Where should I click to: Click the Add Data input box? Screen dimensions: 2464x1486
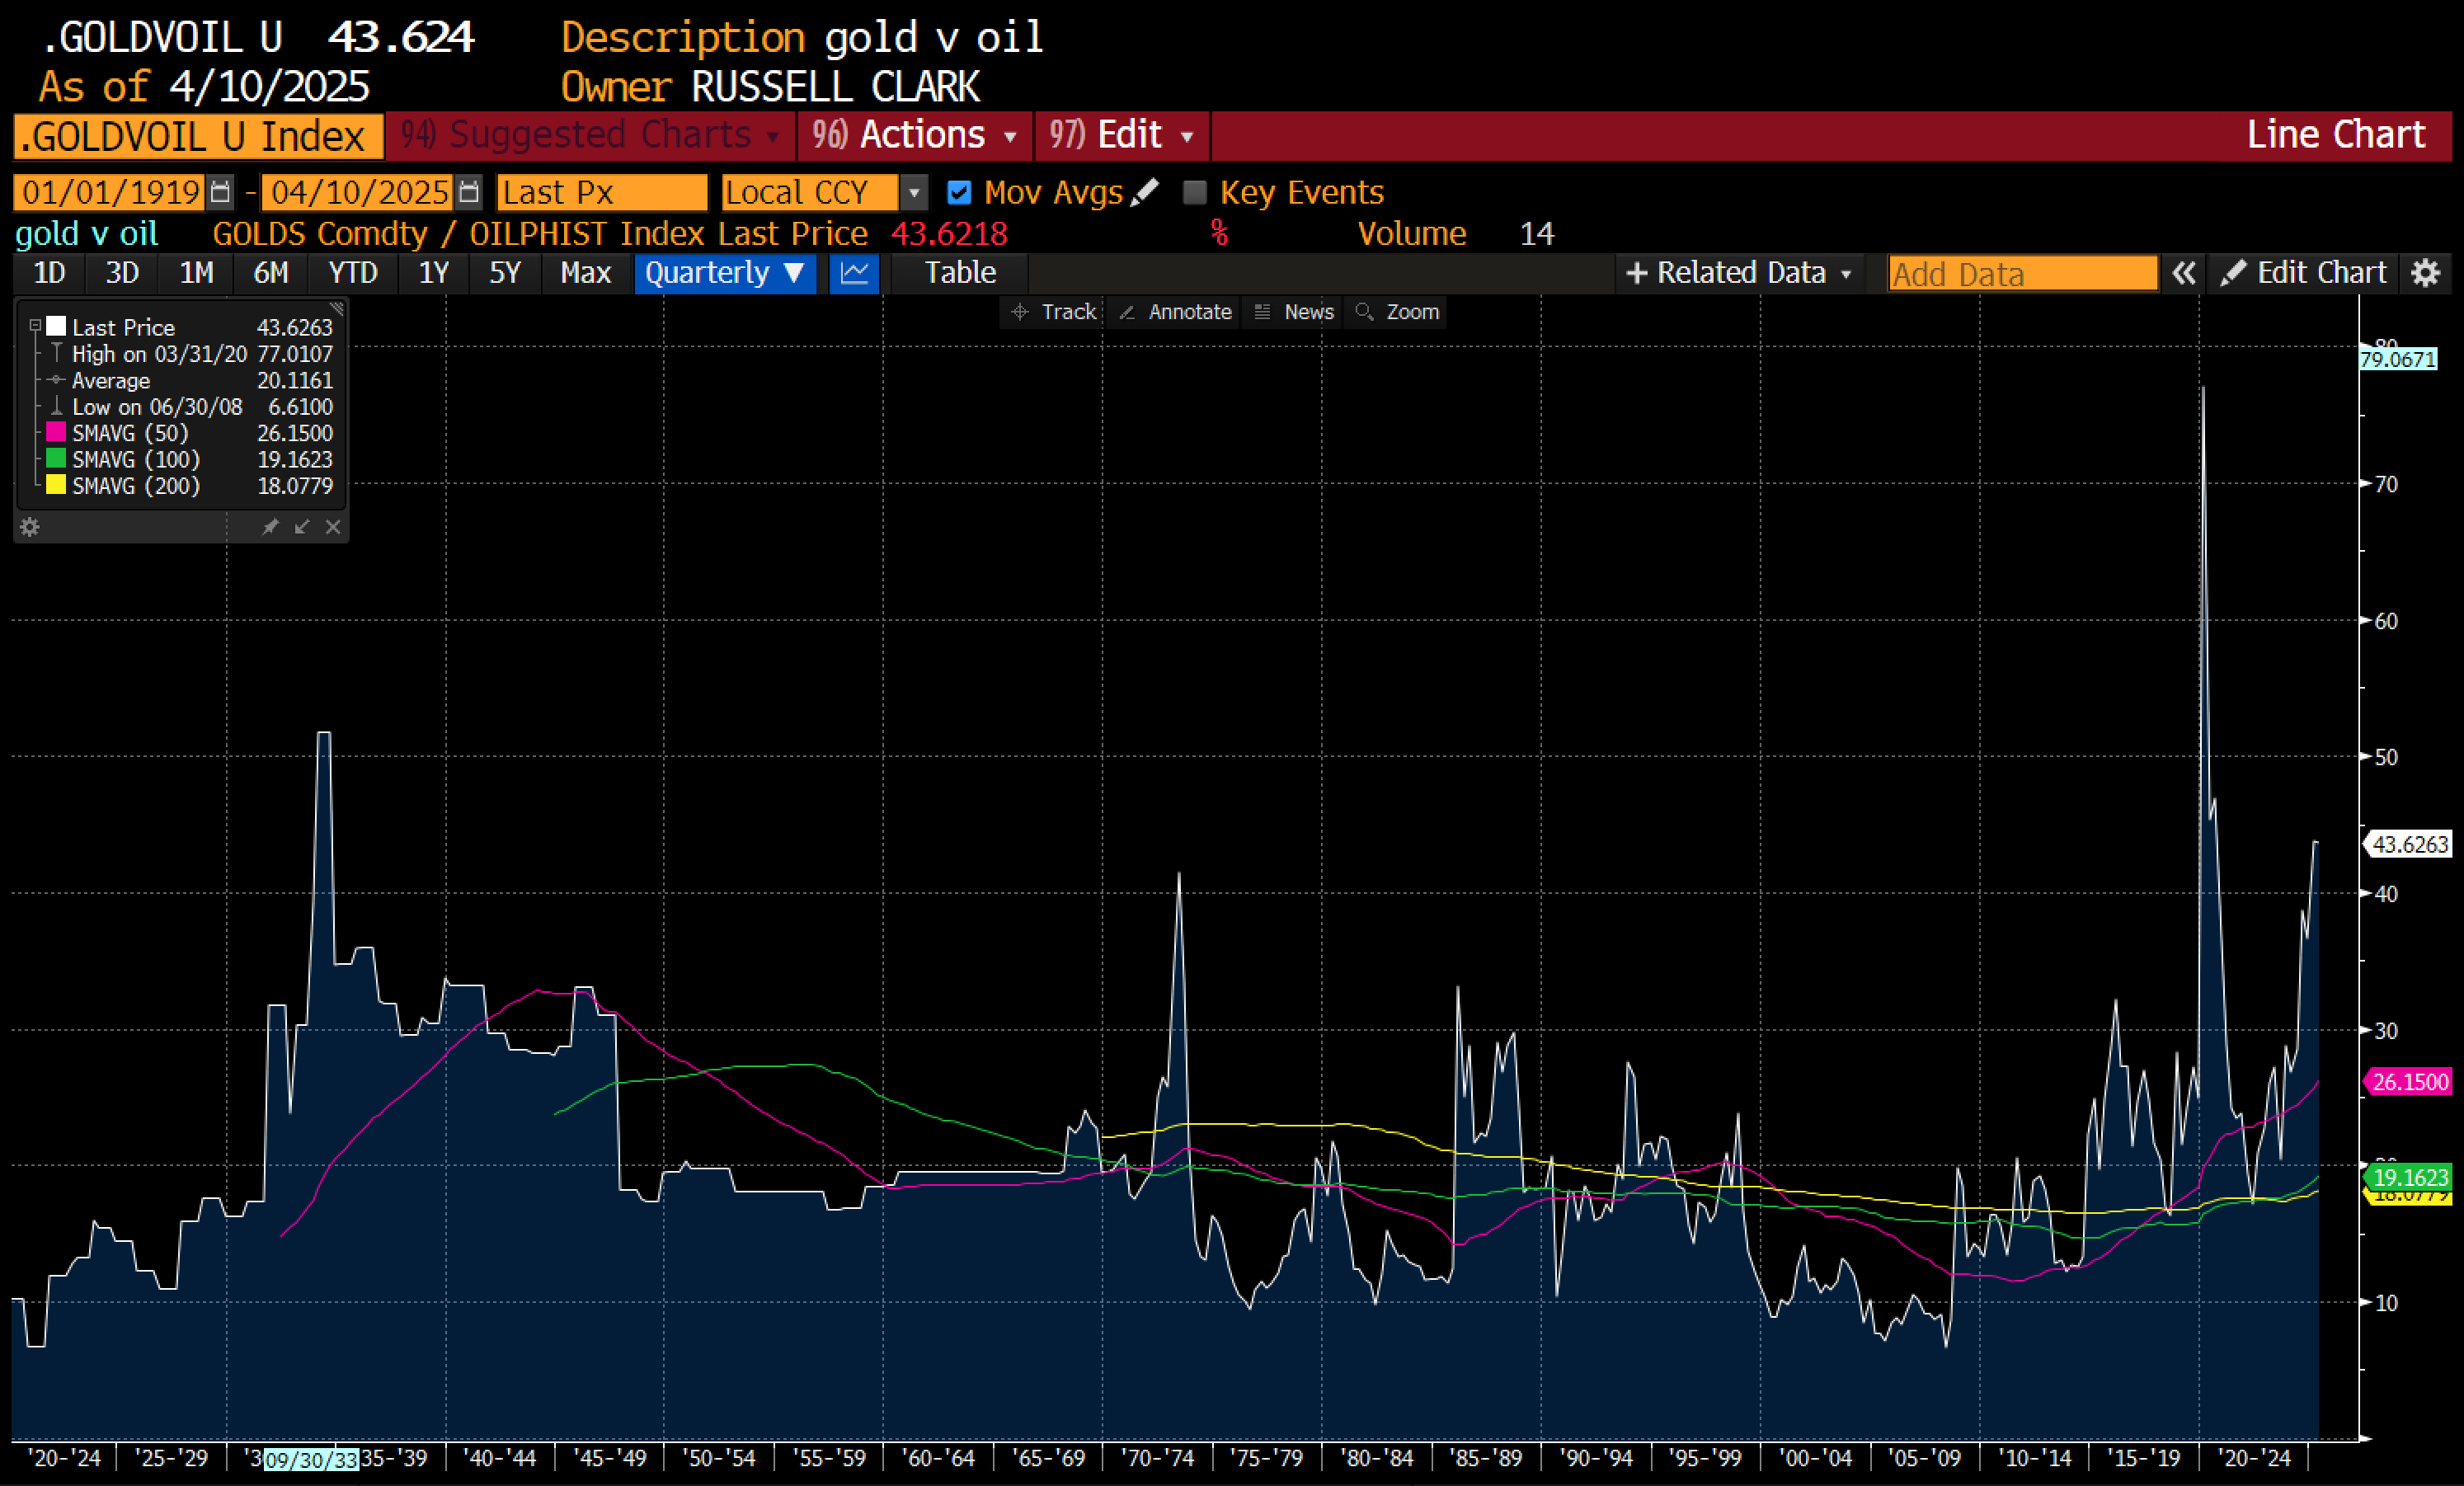coord(2022,274)
